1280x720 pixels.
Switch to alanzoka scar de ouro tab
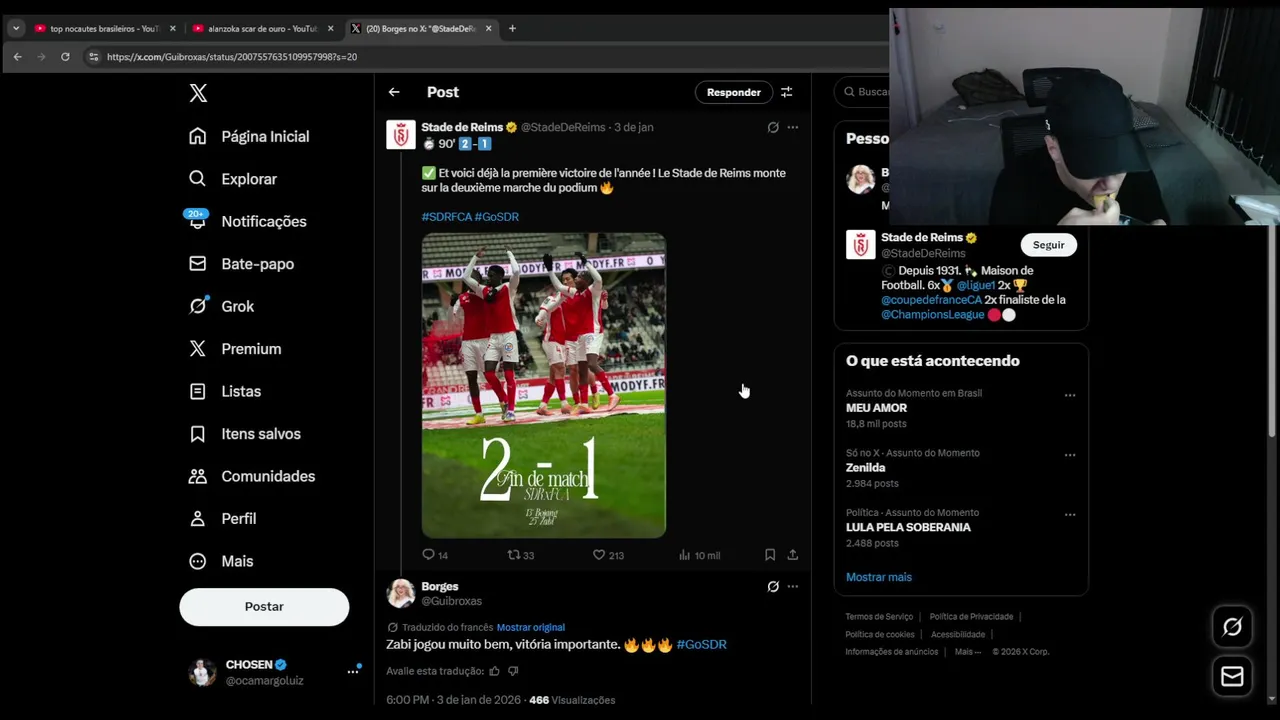(263, 29)
